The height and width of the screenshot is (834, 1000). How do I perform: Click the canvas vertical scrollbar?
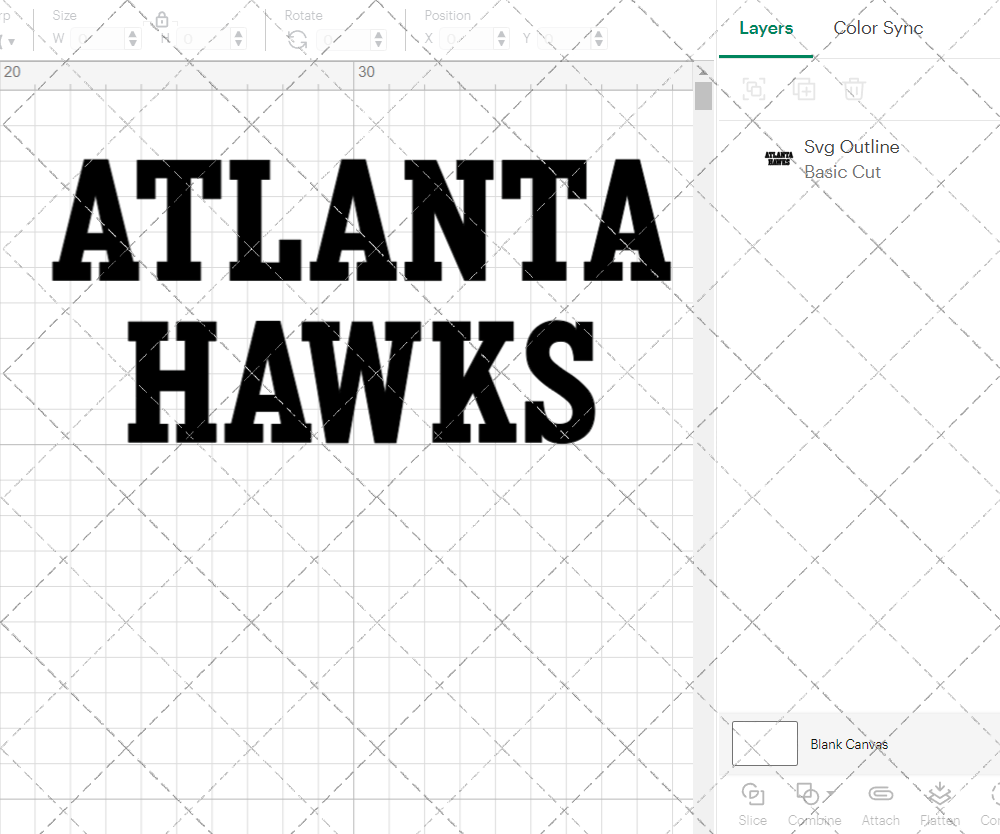[x=703, y=95]
